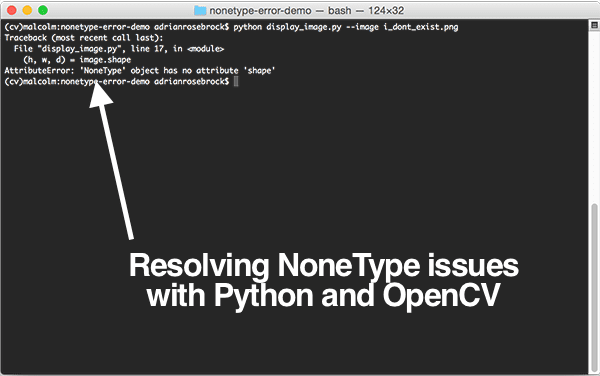Click the red close window button
The width and height of the screenshot is (600, 376).
click(x=11, y=10)
